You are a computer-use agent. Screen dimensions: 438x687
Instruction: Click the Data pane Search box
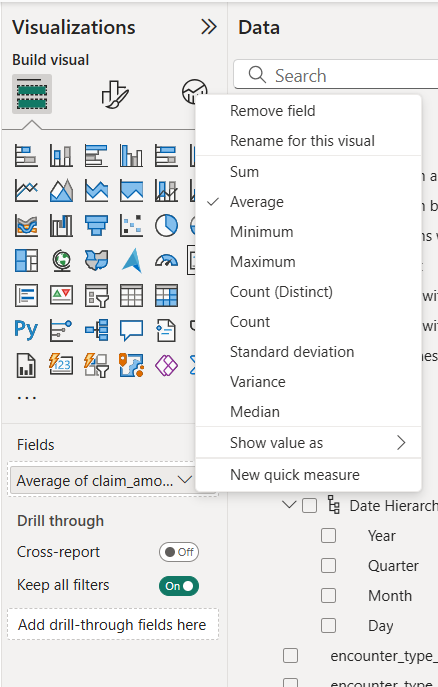(336, 75)
